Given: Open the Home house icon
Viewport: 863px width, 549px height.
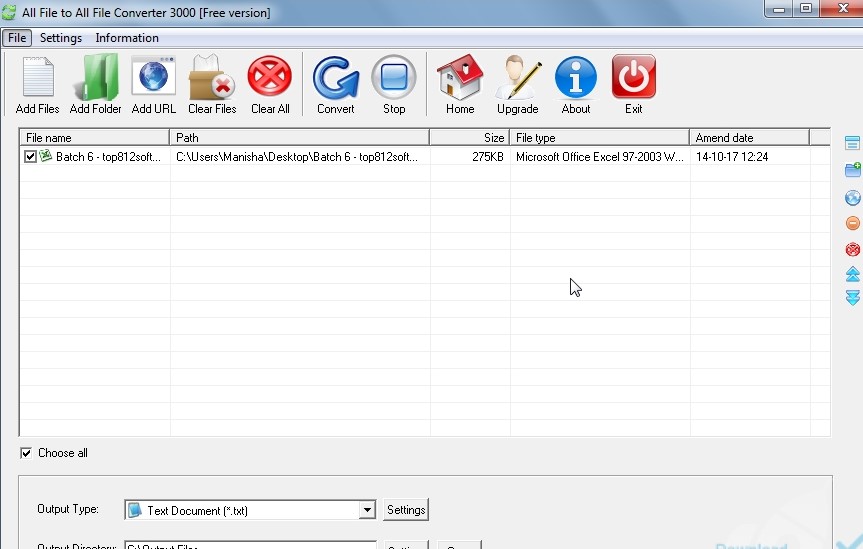Looking at the screenshot, I should click(x=460, y=77).
